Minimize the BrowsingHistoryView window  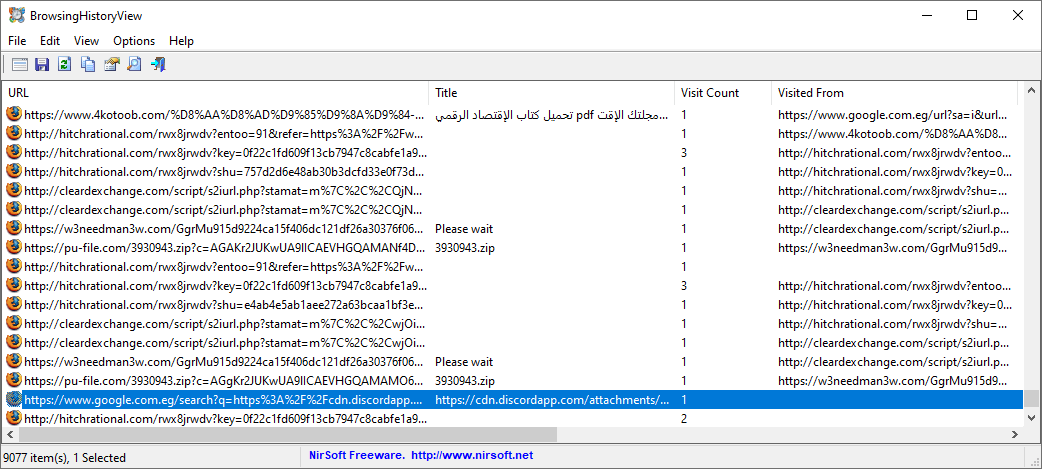pyautogui.click(x=926, y=15)
